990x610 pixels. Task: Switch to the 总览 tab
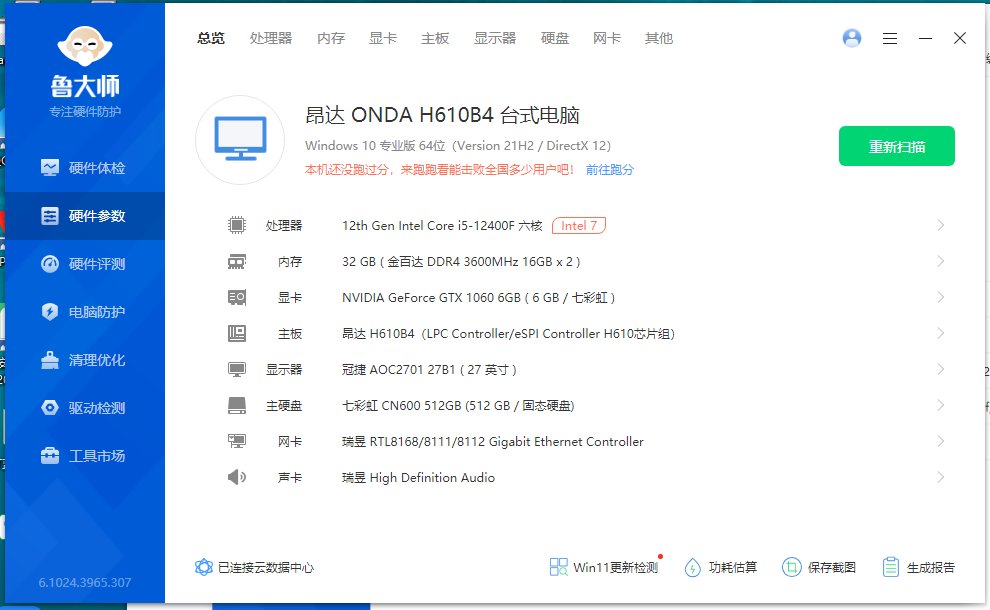(211, 39)
